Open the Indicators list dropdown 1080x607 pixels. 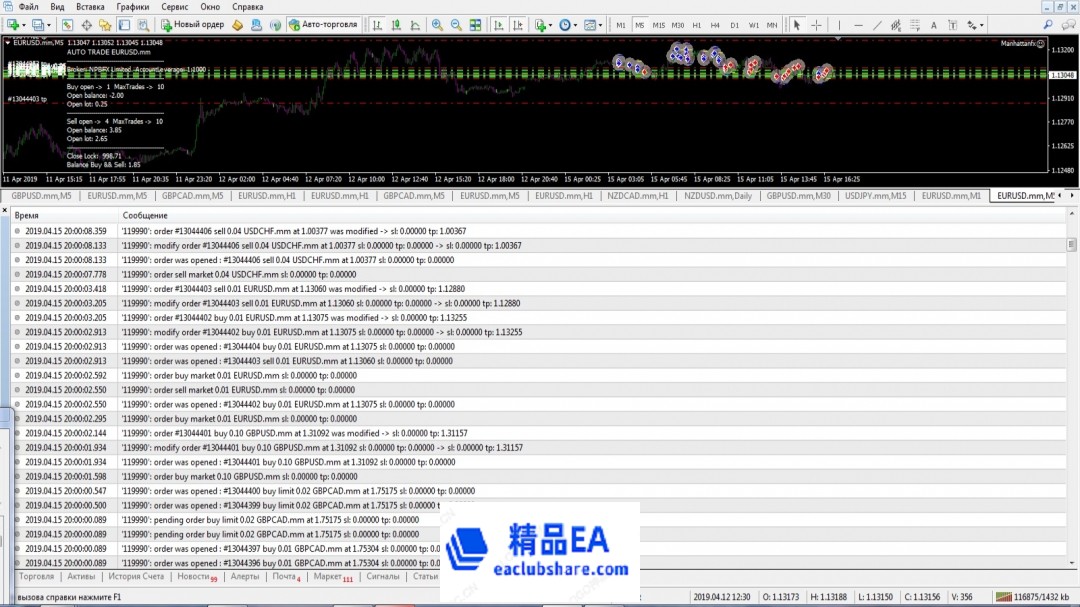point(543,25)
